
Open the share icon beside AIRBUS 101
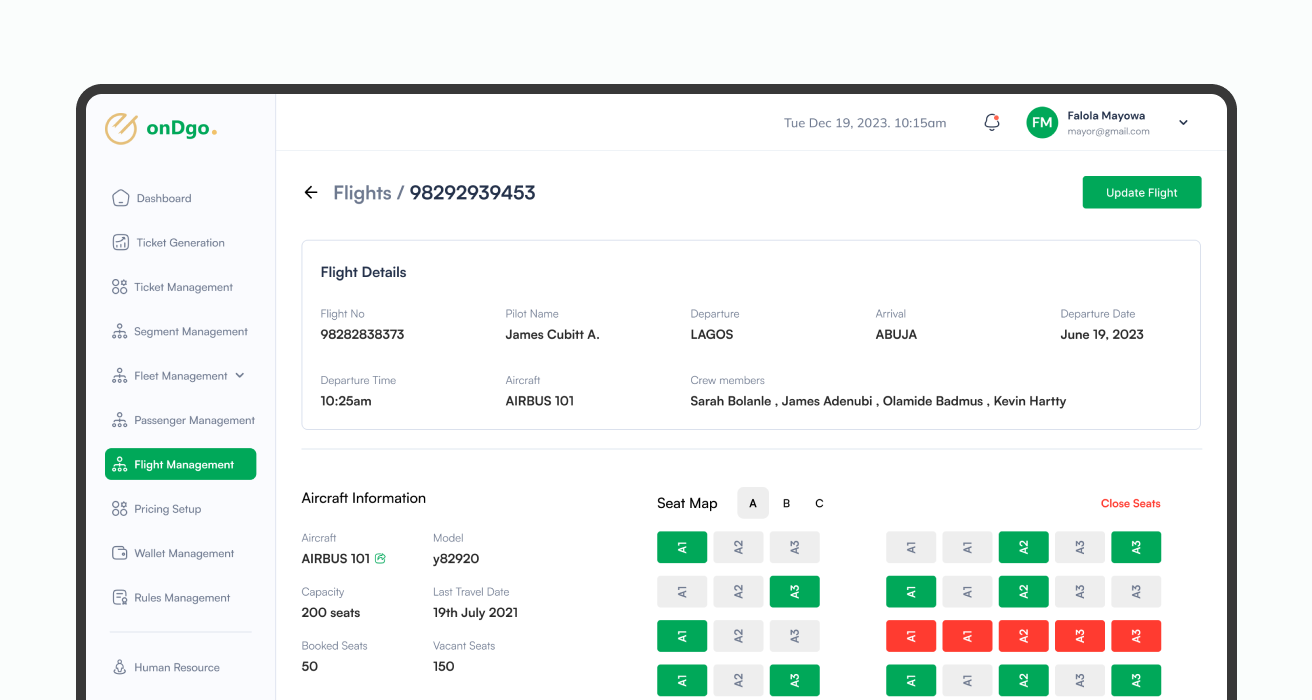380,559
